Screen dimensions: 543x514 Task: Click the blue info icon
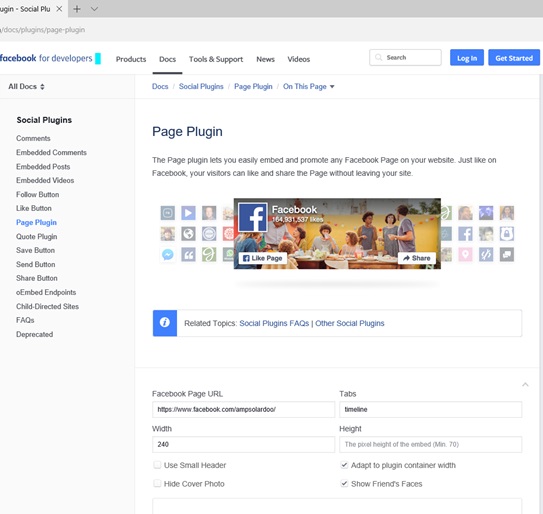[x=165, y=323]
